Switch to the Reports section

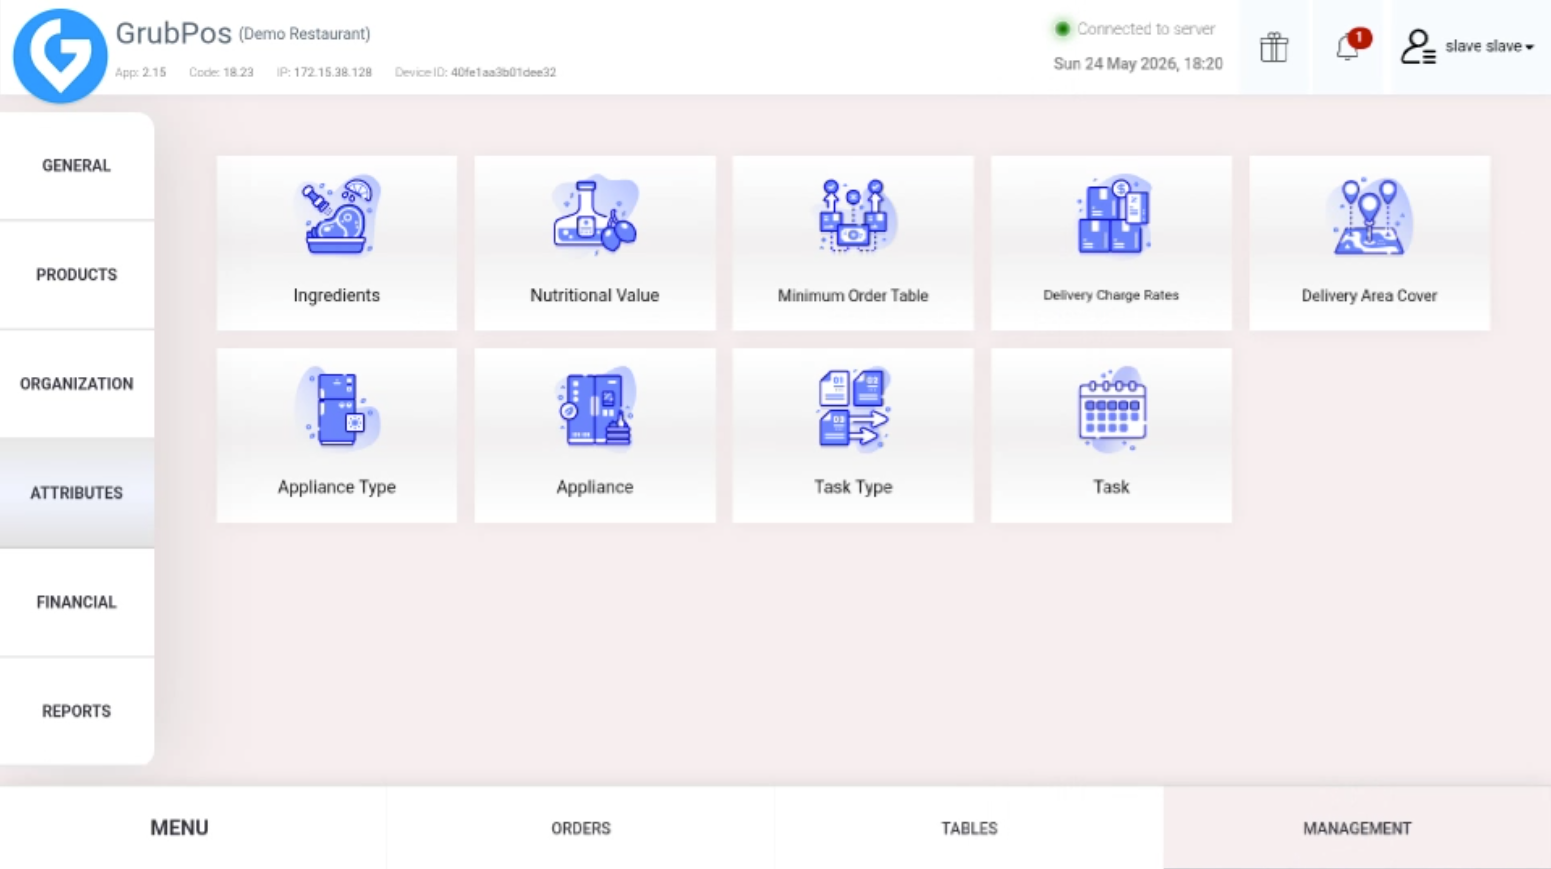77,711
